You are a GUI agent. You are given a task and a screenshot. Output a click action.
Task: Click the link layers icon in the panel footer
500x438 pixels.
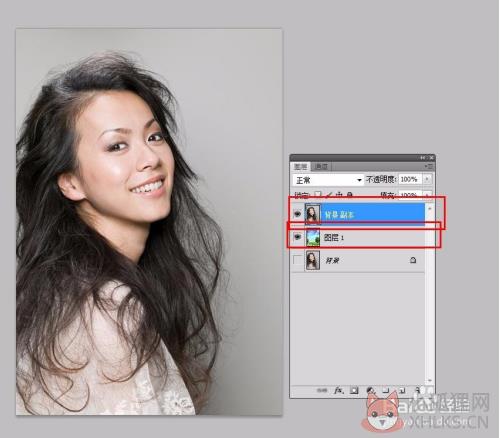(322, 390)
